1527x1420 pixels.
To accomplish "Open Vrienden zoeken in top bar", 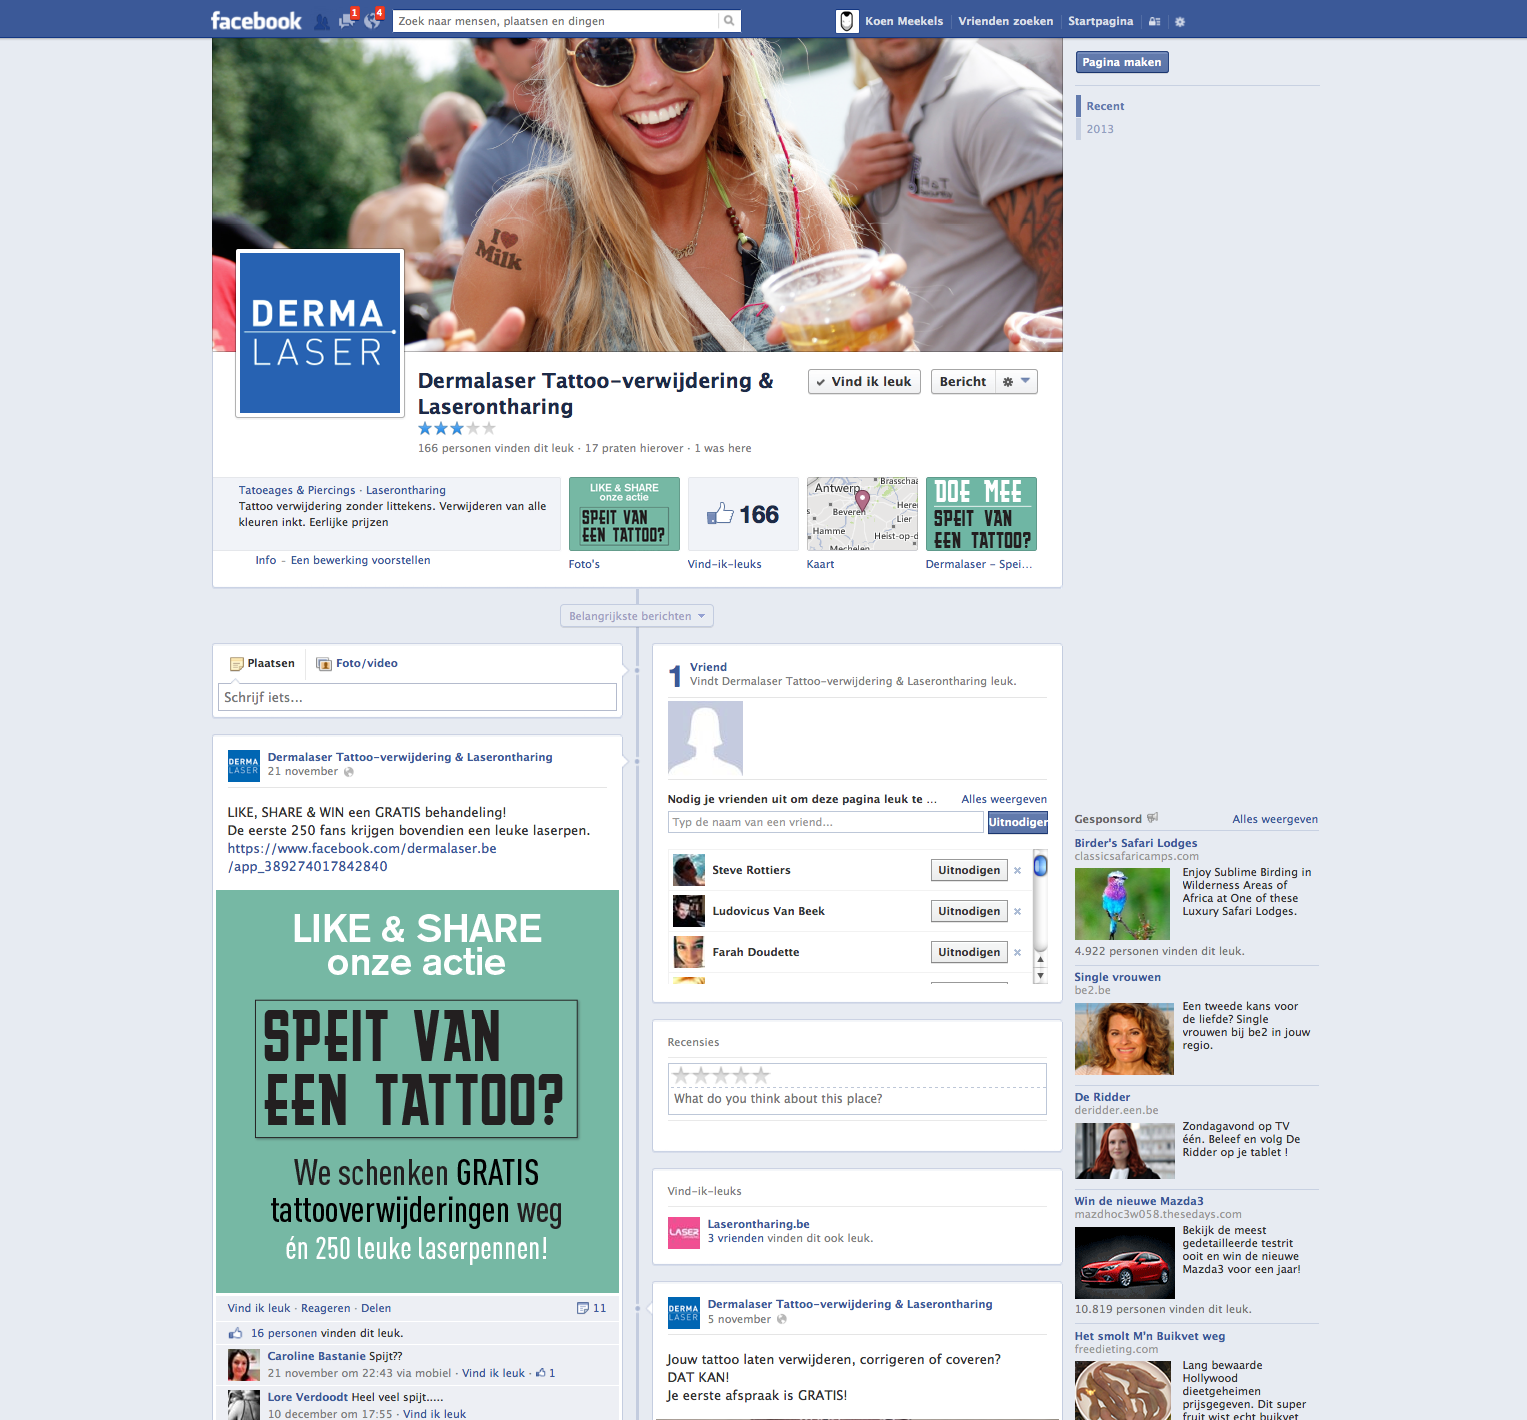I will (x=1005, y=21).
